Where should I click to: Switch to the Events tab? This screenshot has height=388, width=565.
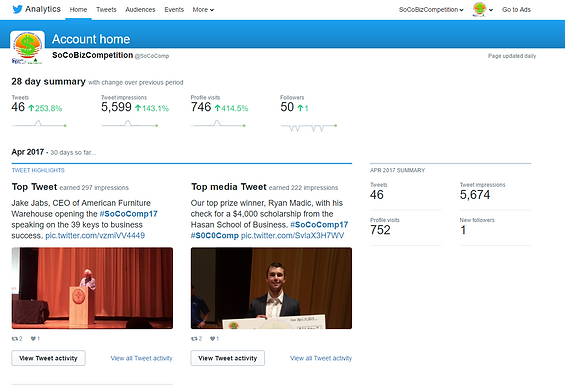pyautogui.click(x=174, y=10)
